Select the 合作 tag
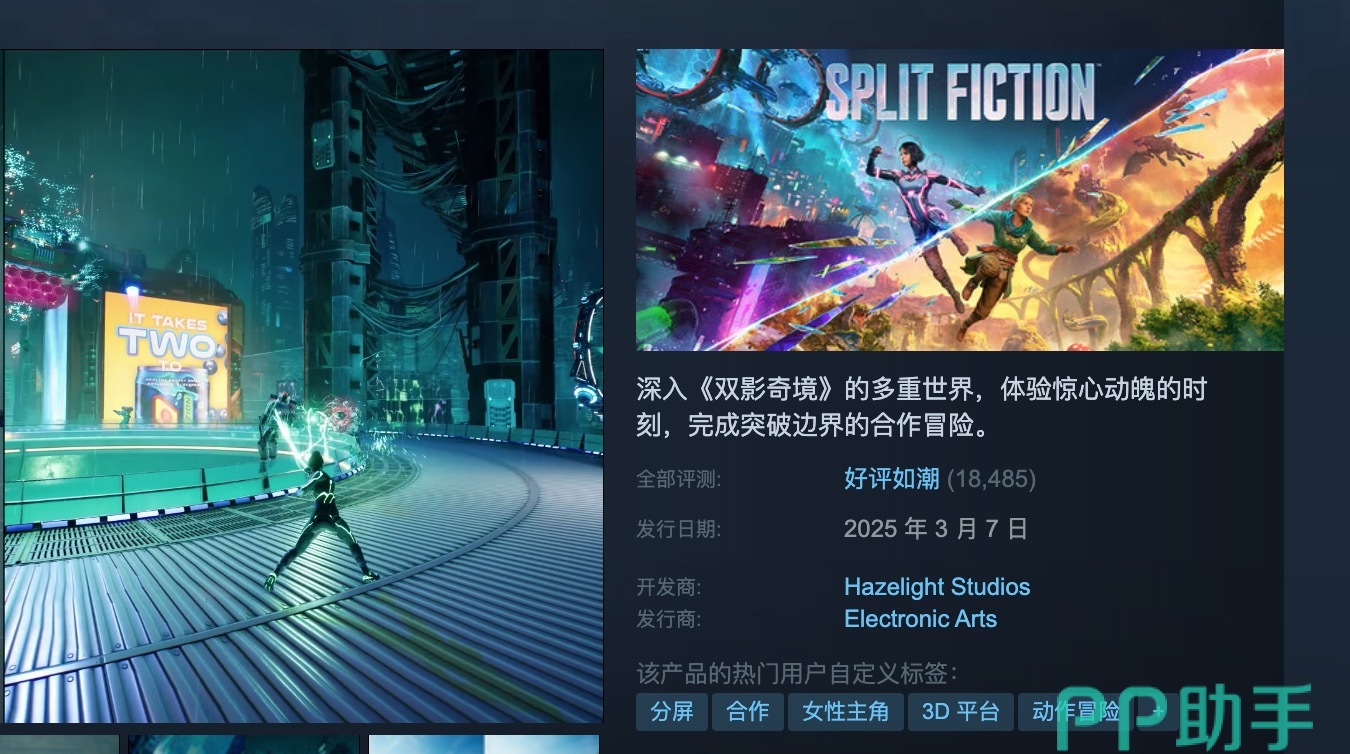This screenshot has width=1350, height=754. click(x=748, y=712)
